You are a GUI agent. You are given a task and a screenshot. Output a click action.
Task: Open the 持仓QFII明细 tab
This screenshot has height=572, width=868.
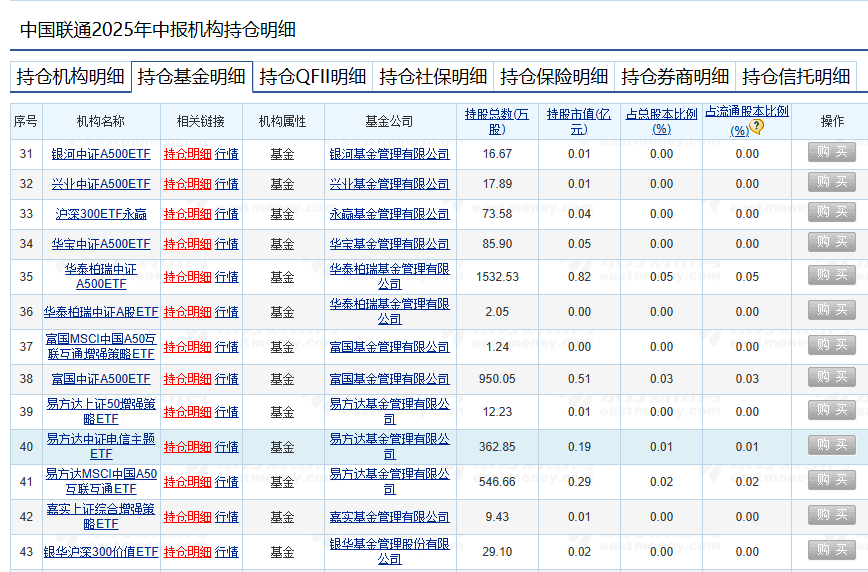coord(312,76)
